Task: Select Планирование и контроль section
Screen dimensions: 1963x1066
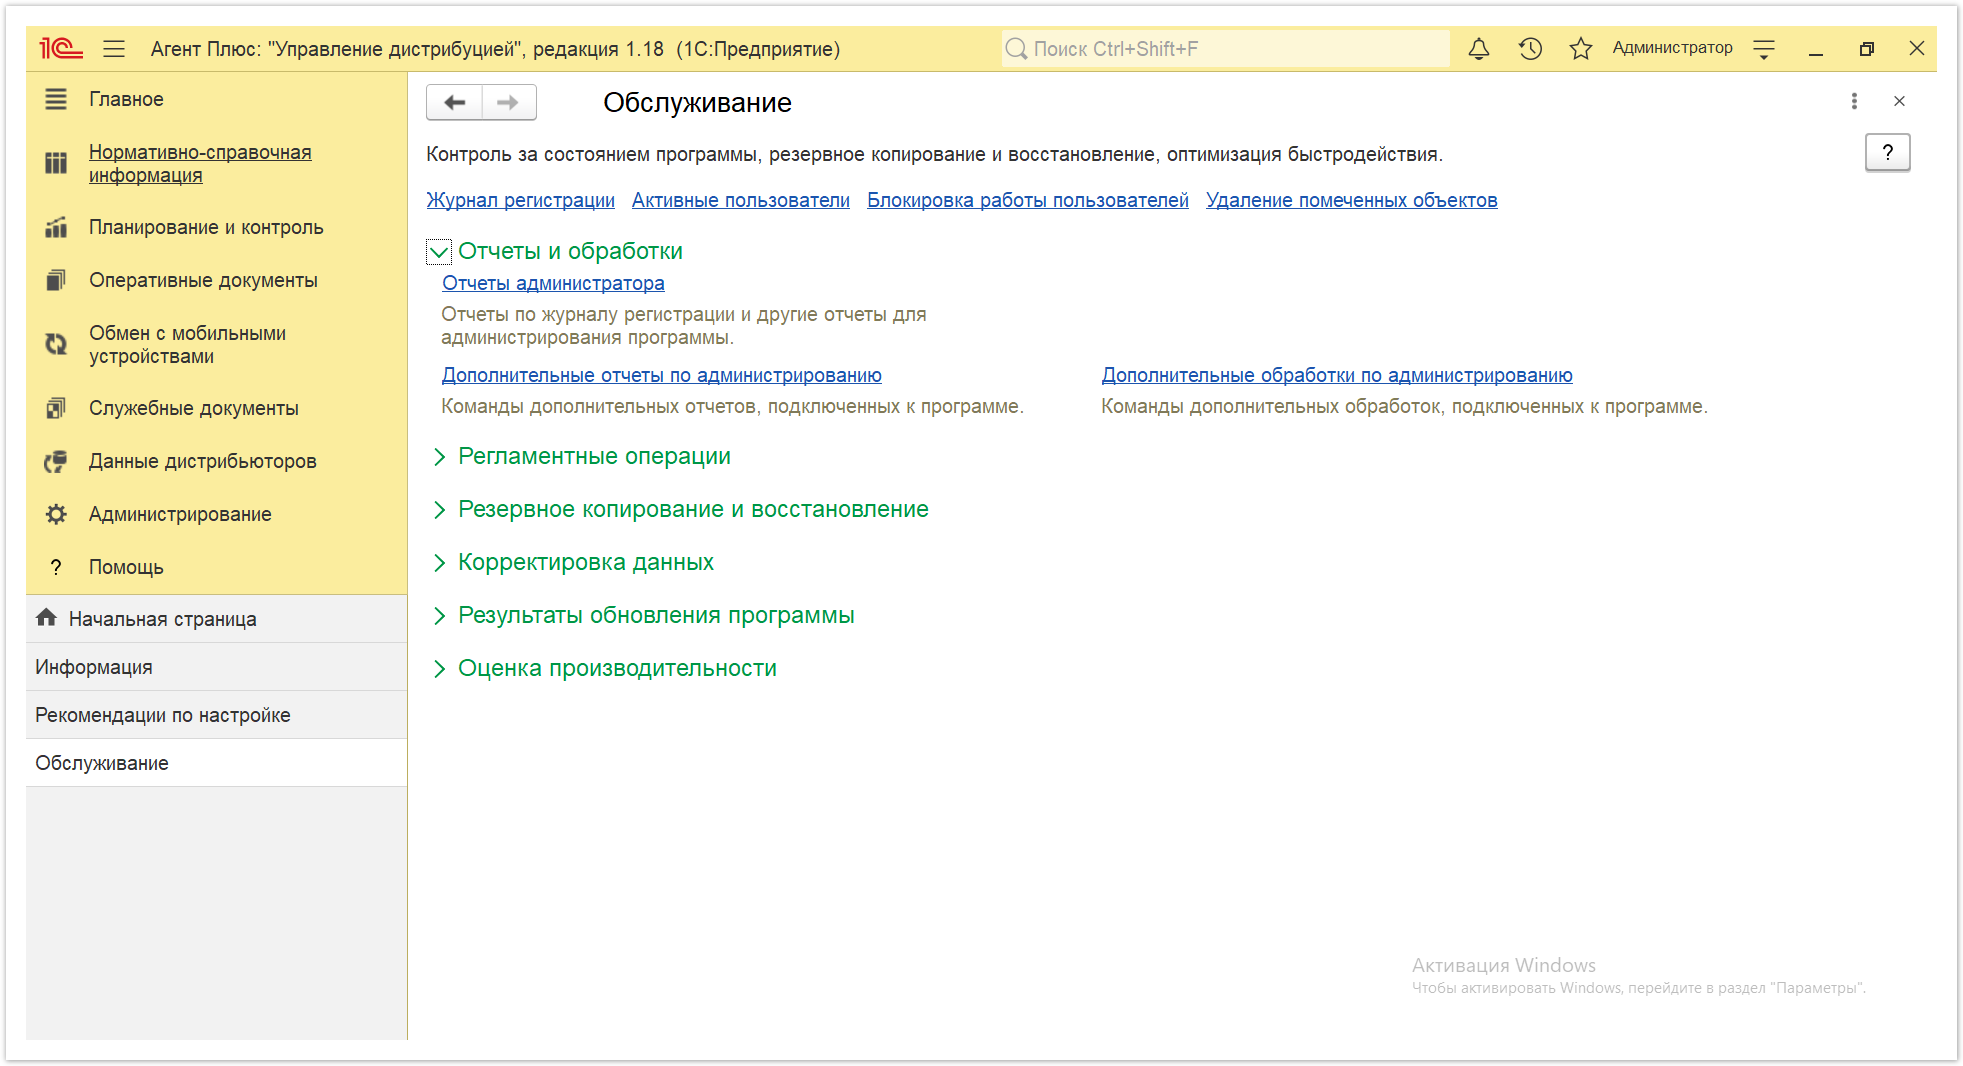Action: 206,227
